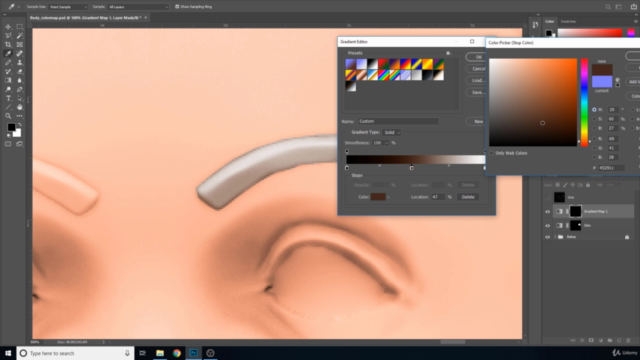Viewport: 640px width, 360px height.
Task: Hide the Bakes group
Action: coord(548,237)
